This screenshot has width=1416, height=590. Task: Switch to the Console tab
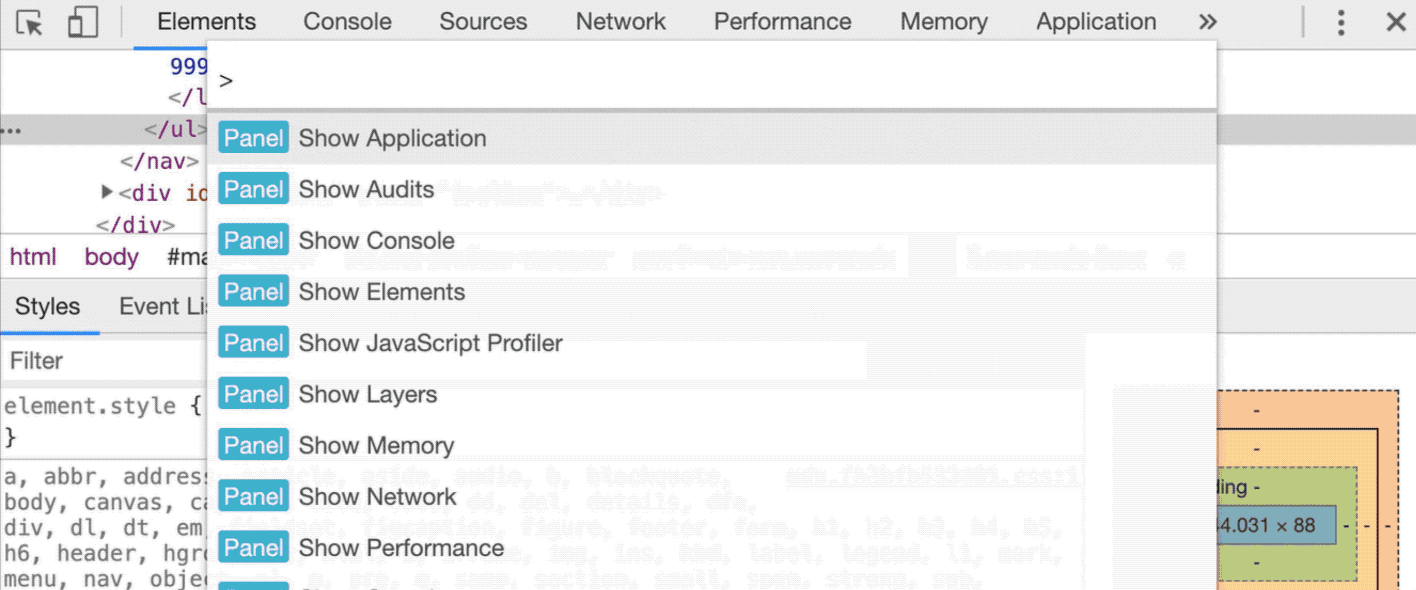(346, 22)
